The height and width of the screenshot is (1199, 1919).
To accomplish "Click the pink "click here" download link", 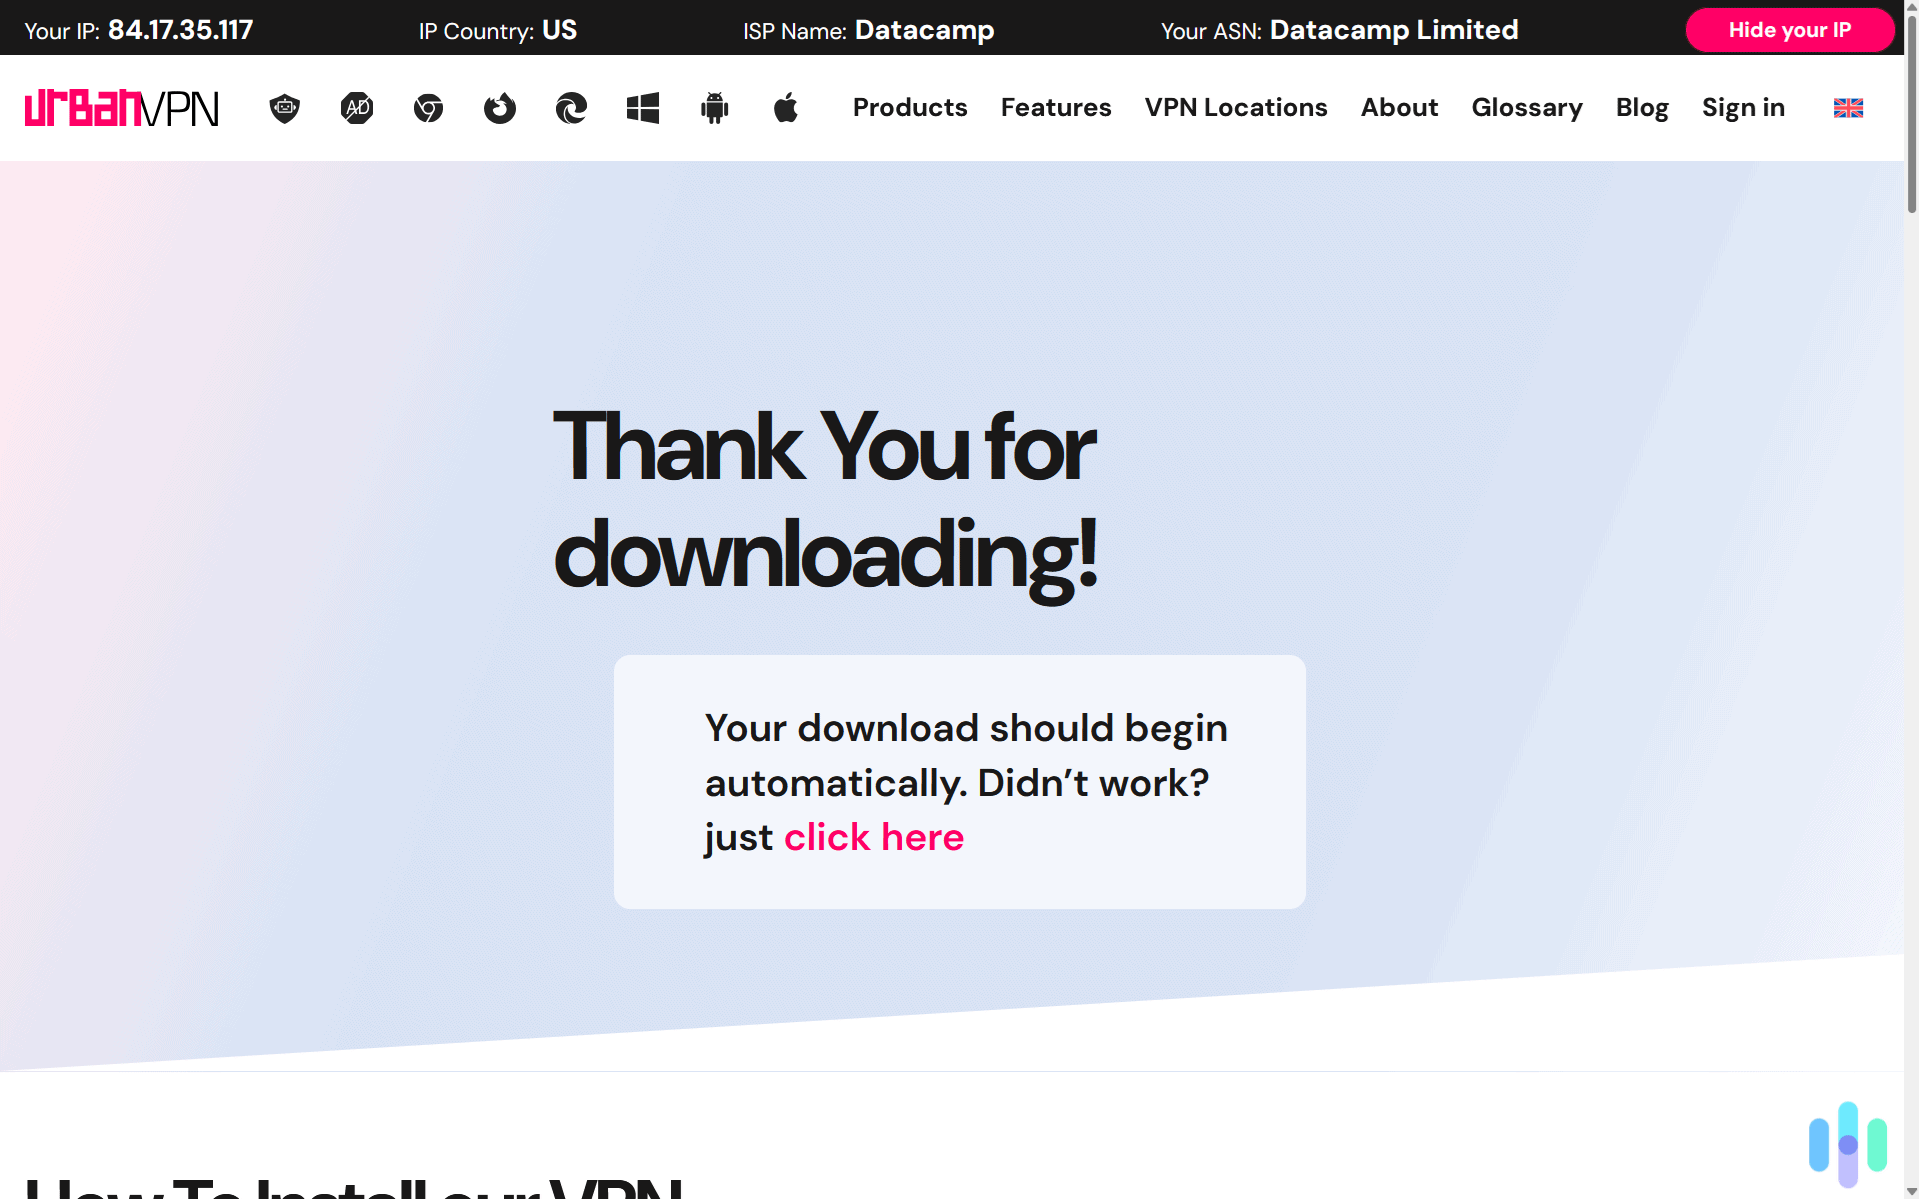I will 873,837.
